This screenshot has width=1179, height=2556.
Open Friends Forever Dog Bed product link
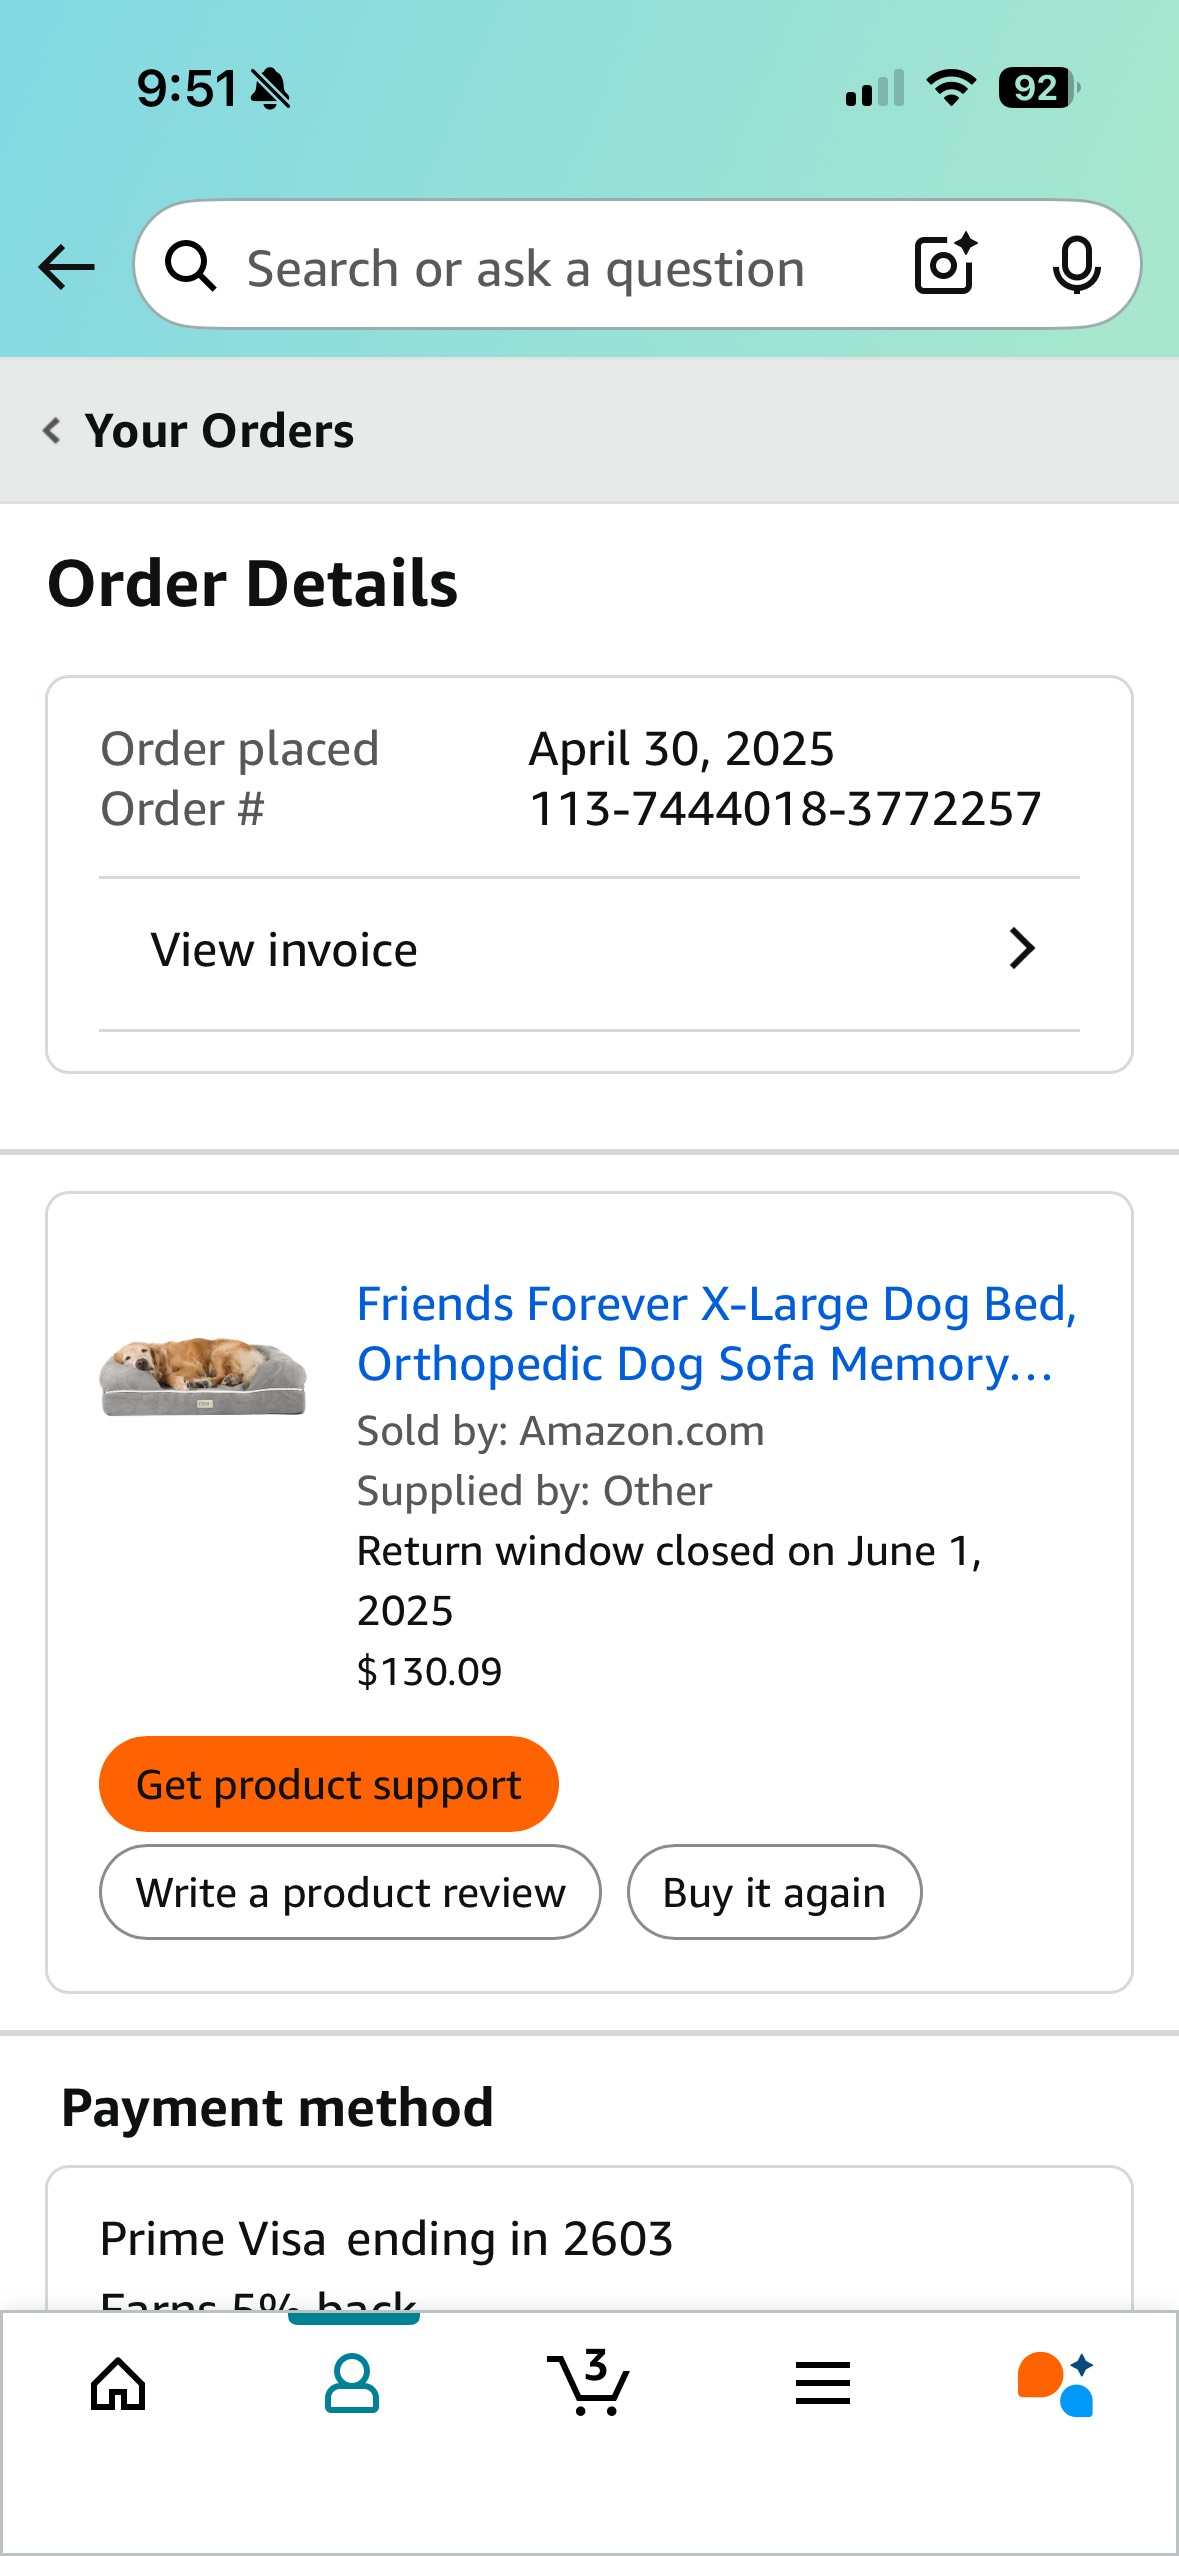click(716, 1334)
